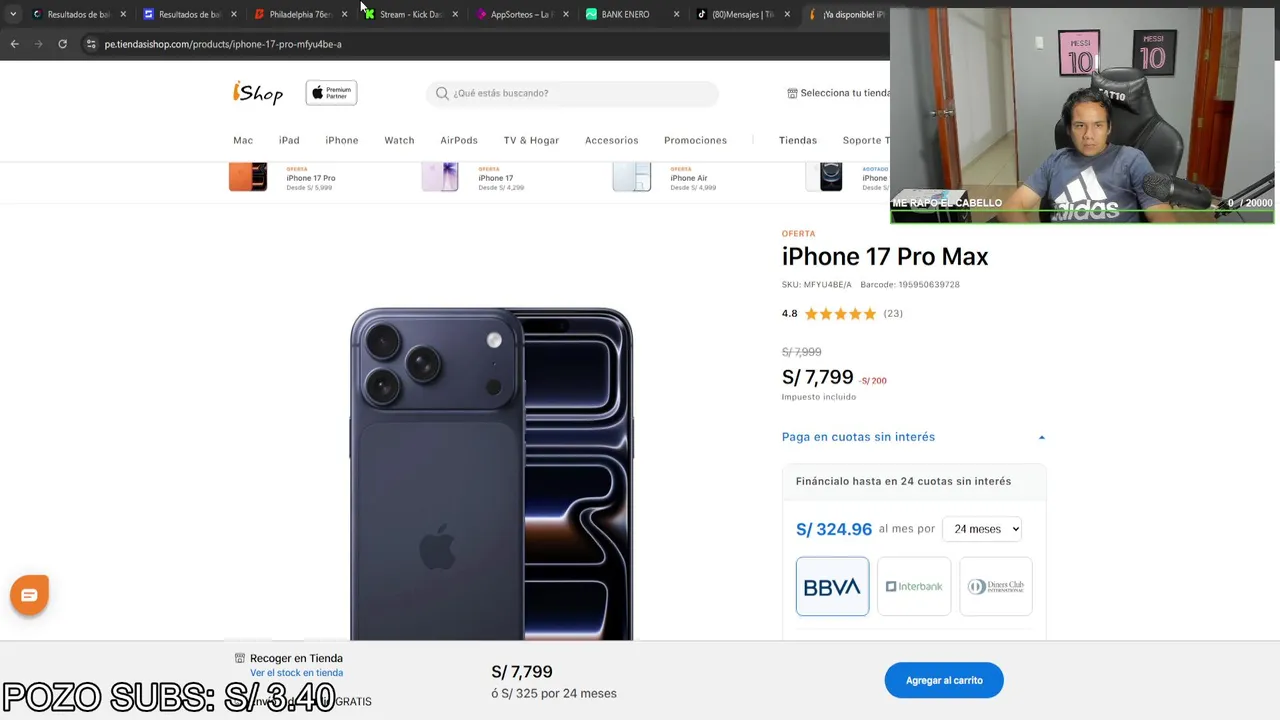Image resolution: width=1280 pixels, height=720 pixels.
Task: Open the iPhone menu in navigation
Action: pyautogui.click(x=342, y=140)
